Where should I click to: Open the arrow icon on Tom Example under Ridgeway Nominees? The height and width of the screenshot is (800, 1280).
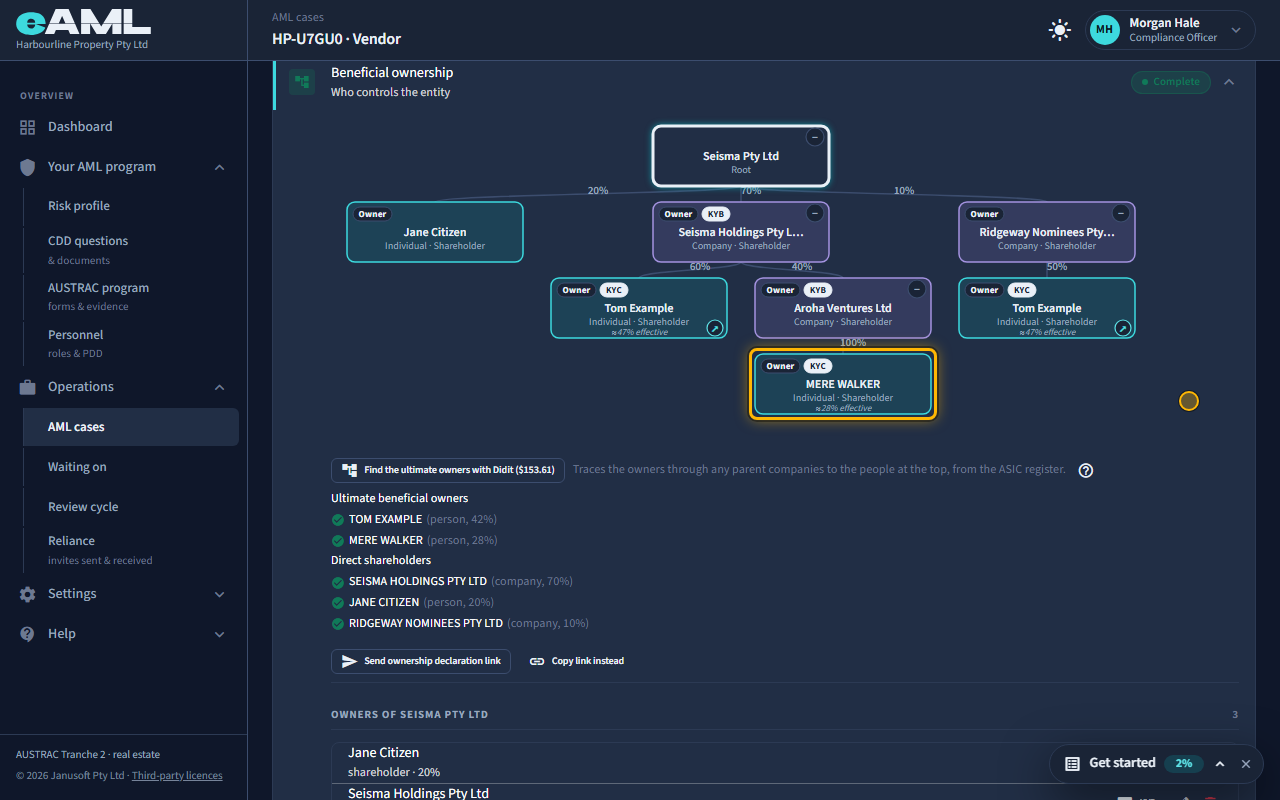(x=1123, y=327)
